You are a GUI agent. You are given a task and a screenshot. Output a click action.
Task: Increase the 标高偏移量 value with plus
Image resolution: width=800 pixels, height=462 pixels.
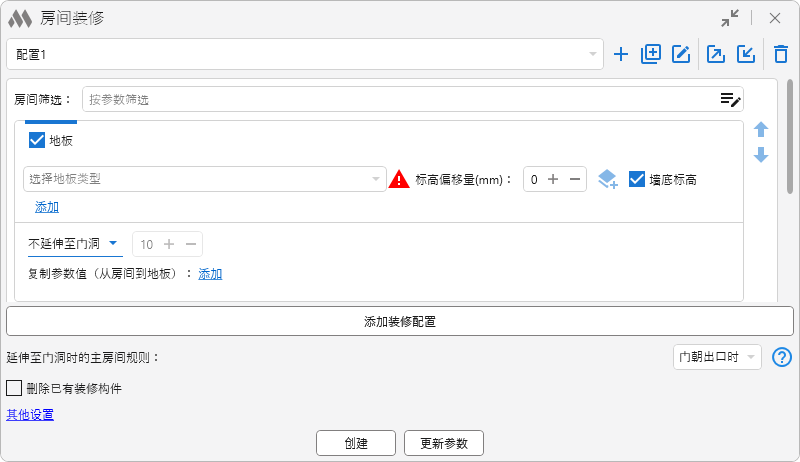click(x=553, y=180)
